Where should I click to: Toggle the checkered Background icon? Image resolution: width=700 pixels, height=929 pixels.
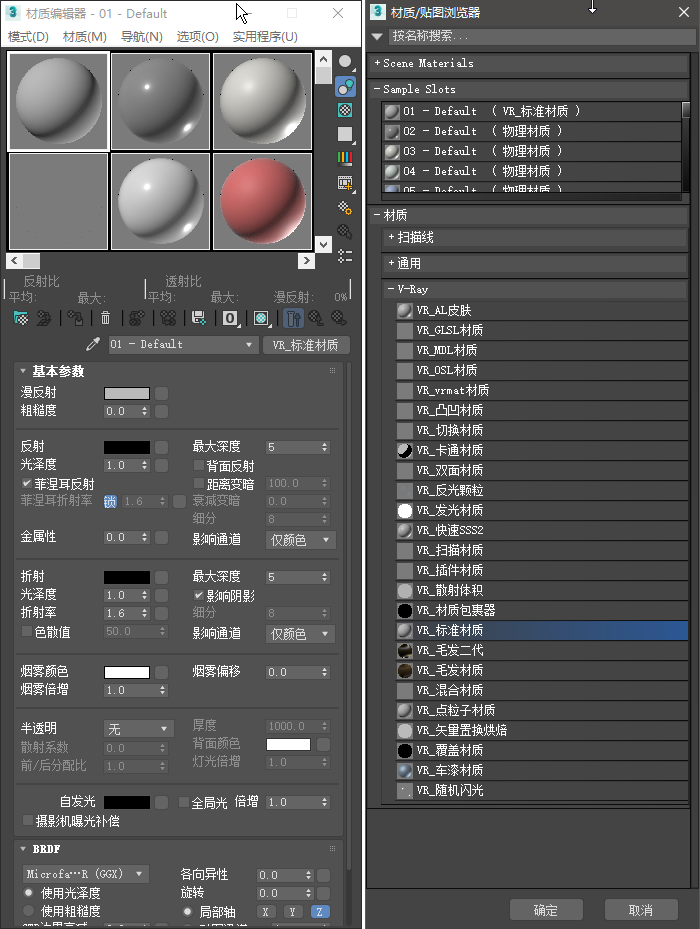pos(345,110)
